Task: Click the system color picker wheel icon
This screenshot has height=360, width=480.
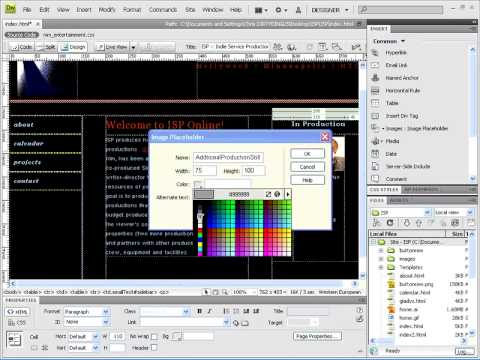Action: (277, 194)
